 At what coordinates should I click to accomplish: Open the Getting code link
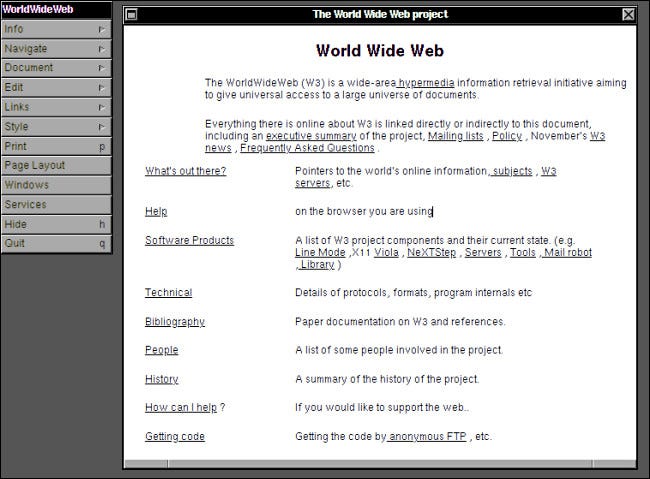pyautogui.click(x=175, y=437)
